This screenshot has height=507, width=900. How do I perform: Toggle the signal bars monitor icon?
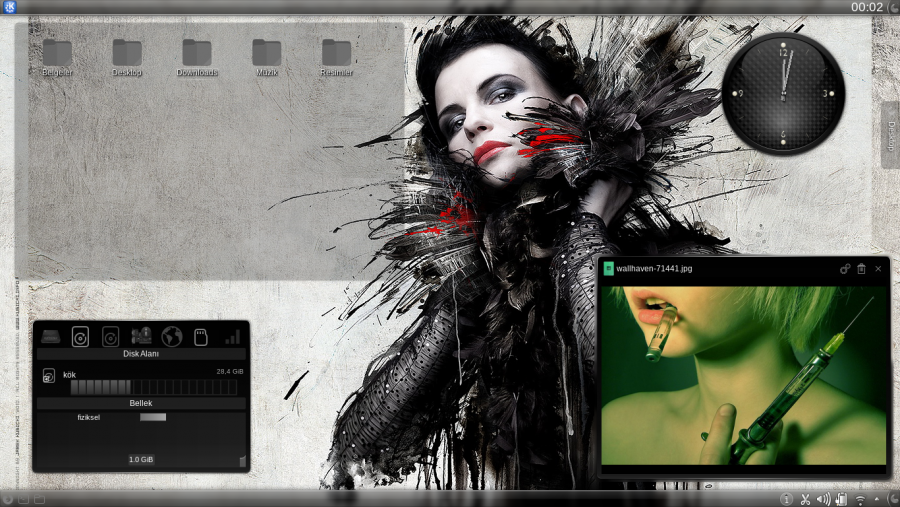[232, 336]
